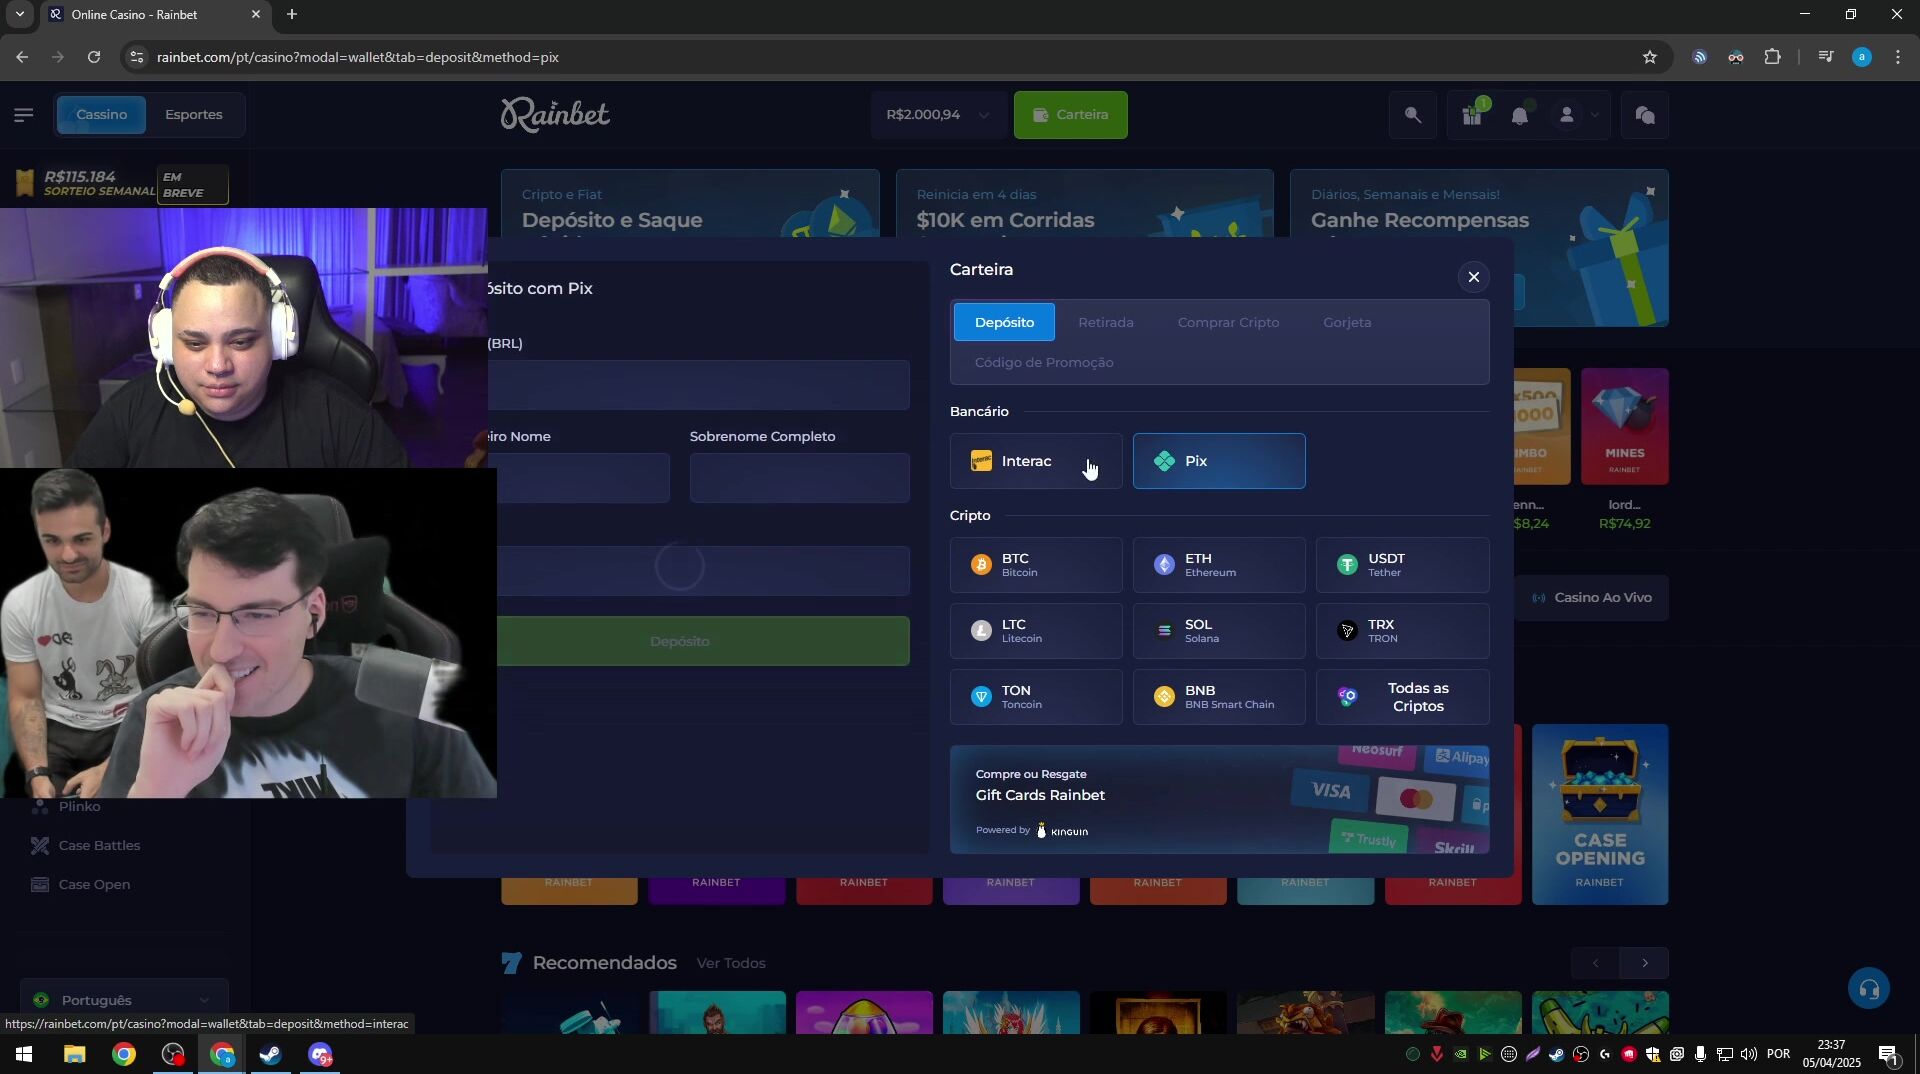This screenshot has width=1920, height=1074.
Task: Select BTC Bitcoin deposit option
Action: click(1036, 565)
